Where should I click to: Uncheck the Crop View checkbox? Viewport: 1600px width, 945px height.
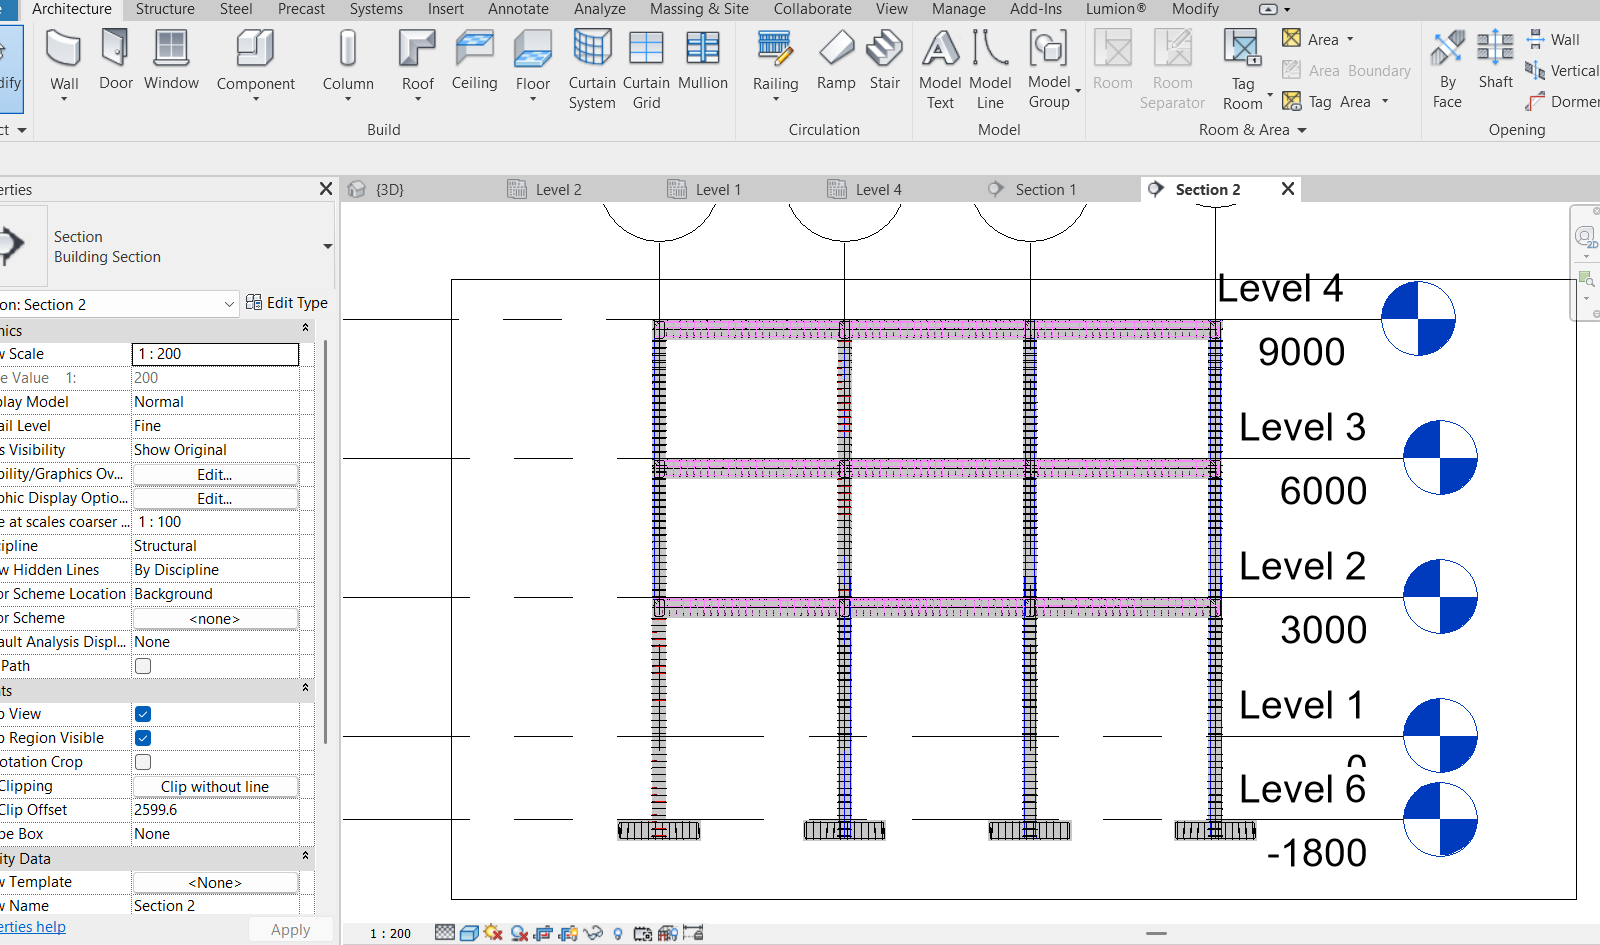tap(142, 713)
